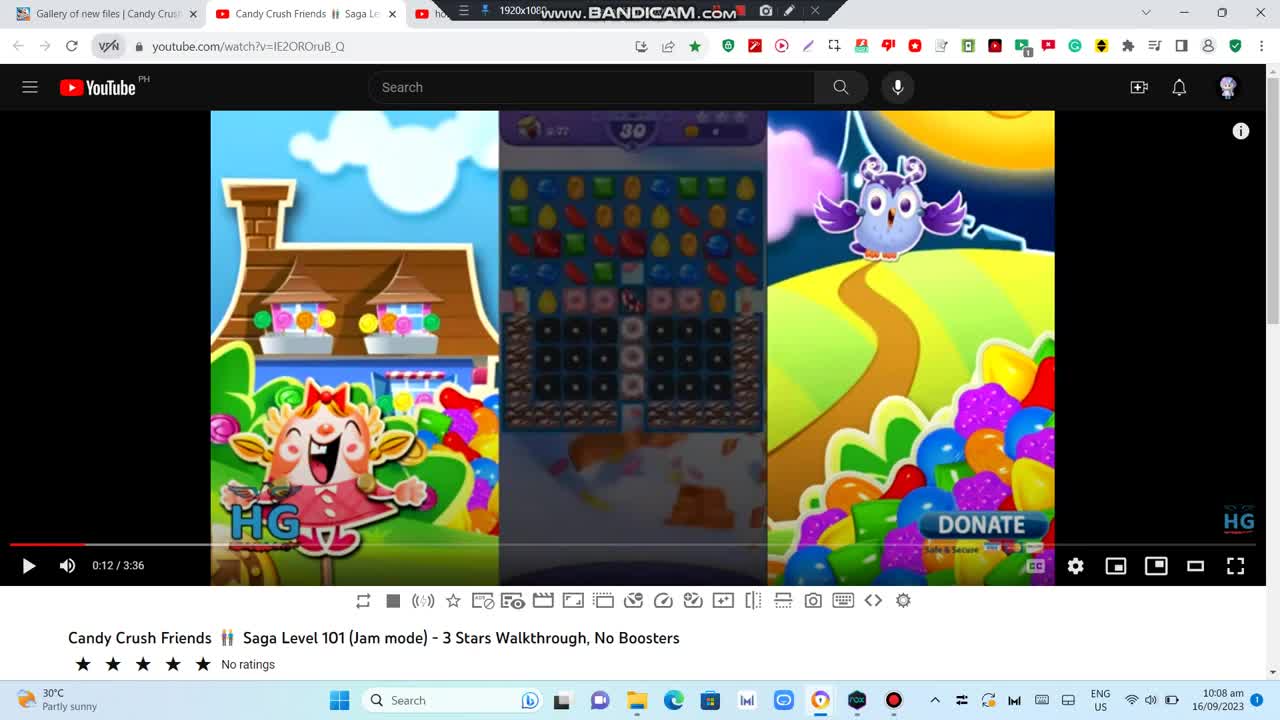The width and height of the screenshot is (1280, 720).
Task: Click the embed code brackets icon
Action: click(x=873, y=600)
